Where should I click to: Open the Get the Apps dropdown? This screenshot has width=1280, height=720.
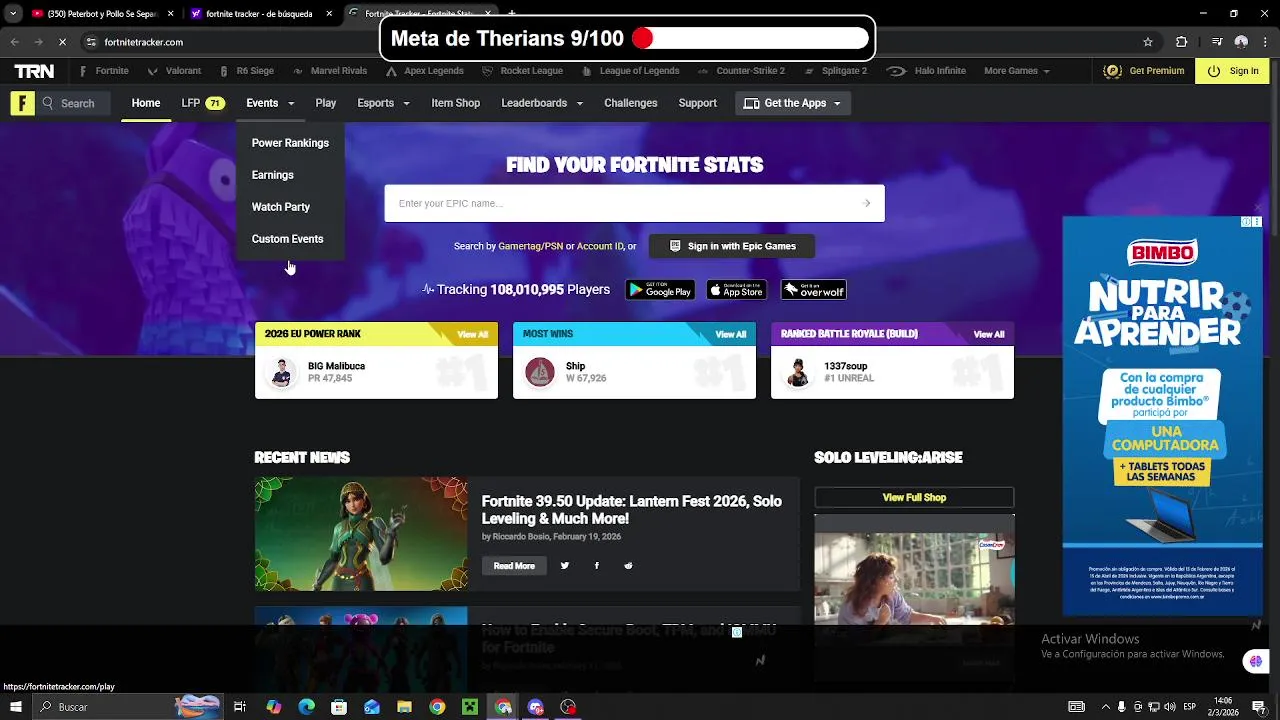pyautogui.click(x=793, y=103)
